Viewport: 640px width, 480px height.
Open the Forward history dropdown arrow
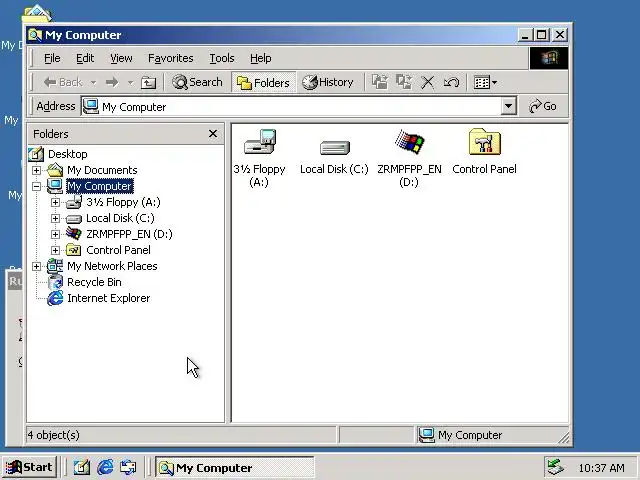pos(130,82)
